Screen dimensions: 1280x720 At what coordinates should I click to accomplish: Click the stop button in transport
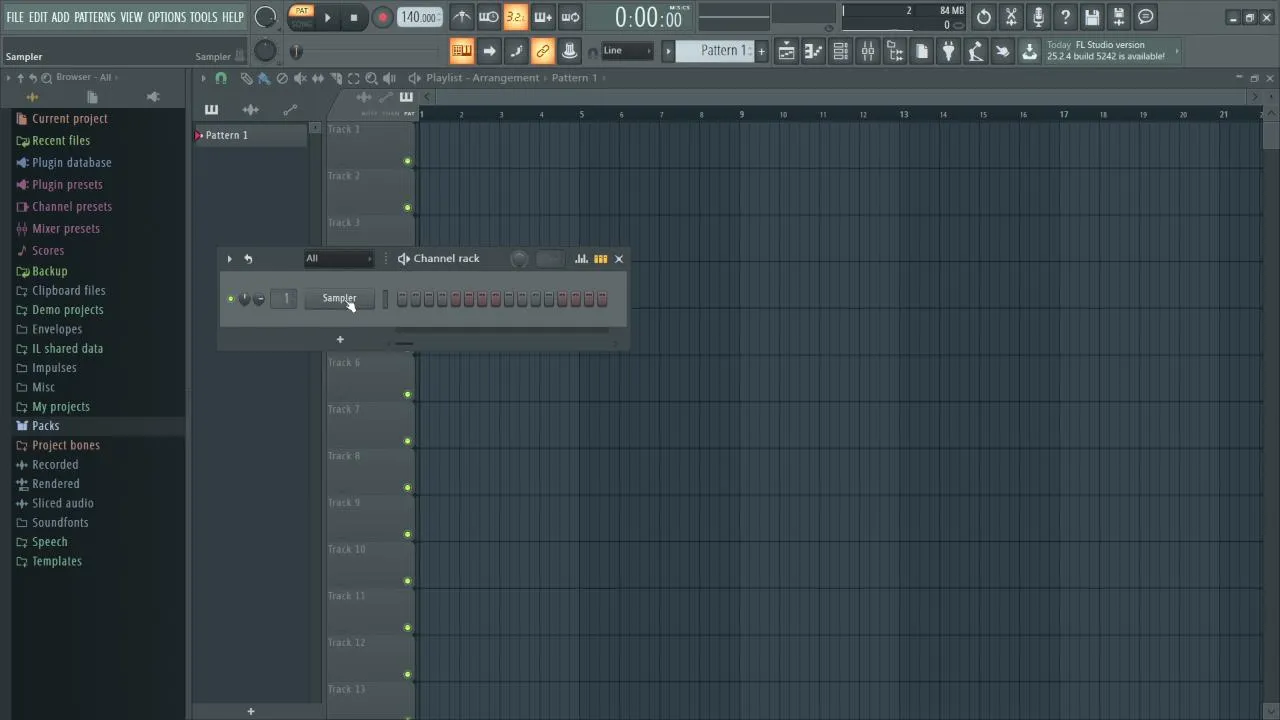[x=353, y=17]
